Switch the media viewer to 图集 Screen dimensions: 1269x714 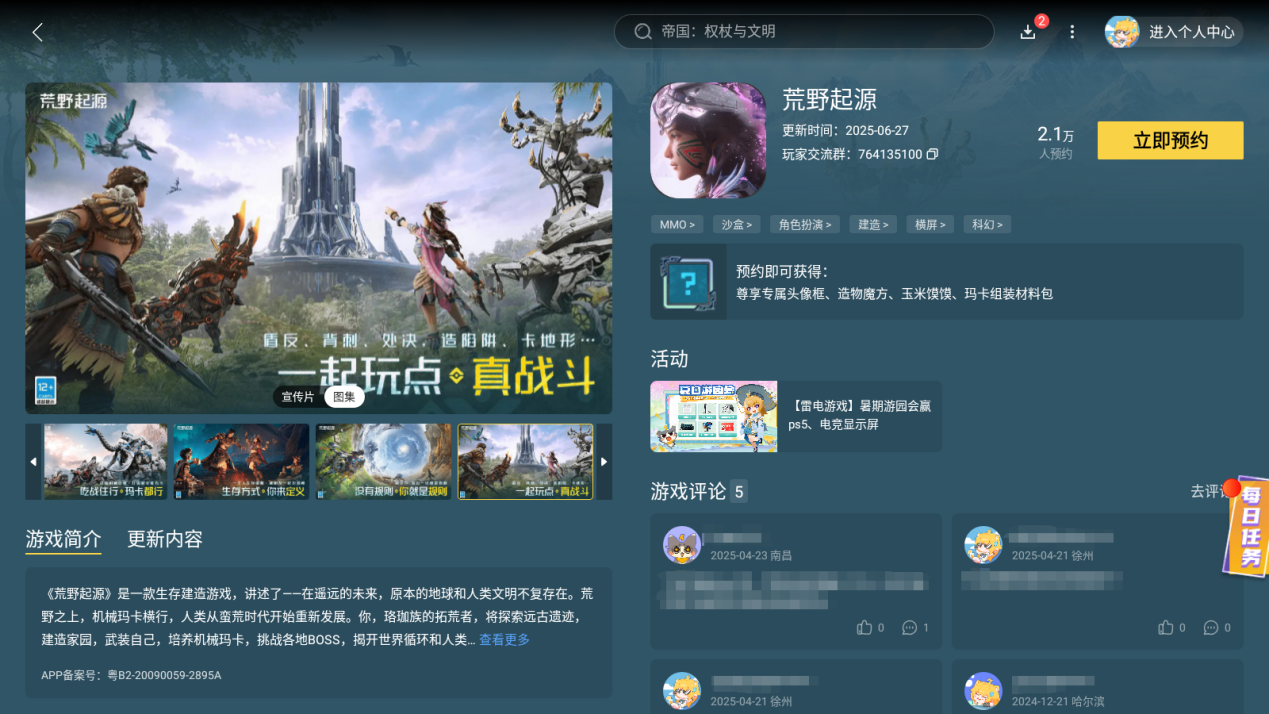[x=344, y=397]
